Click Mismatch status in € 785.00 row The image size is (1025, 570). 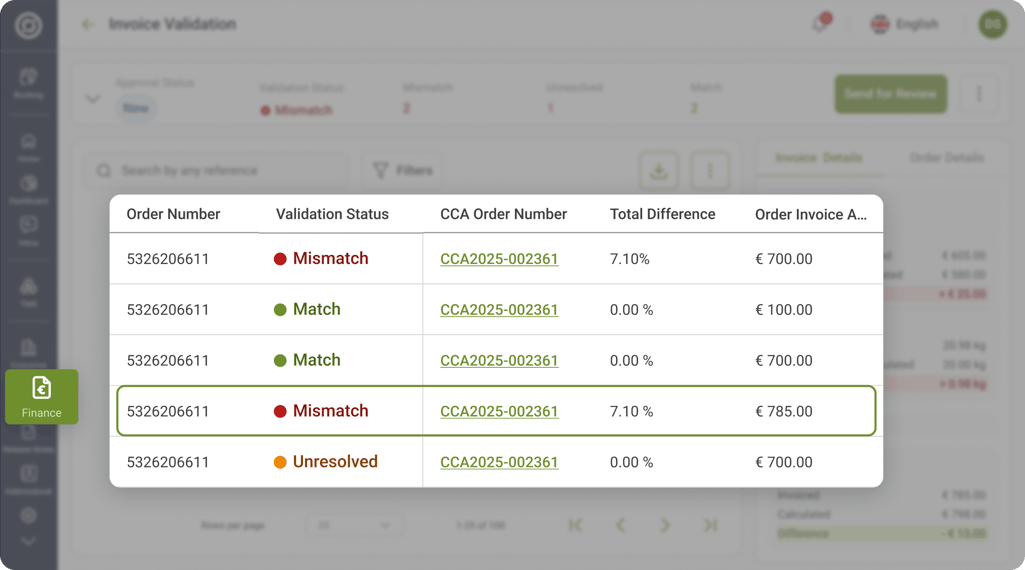point(321,411)
